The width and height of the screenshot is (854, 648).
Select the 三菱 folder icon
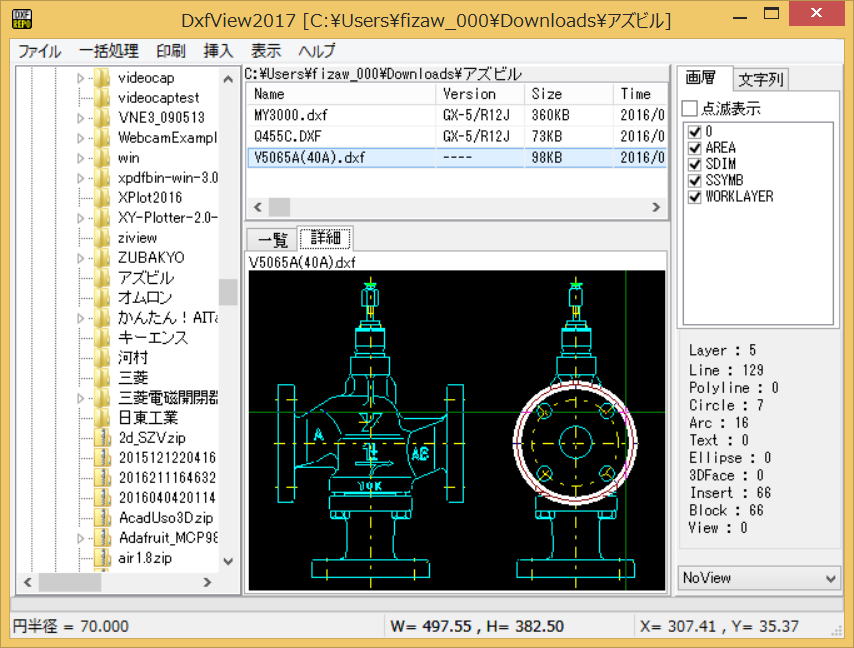[x=102, y=377]
